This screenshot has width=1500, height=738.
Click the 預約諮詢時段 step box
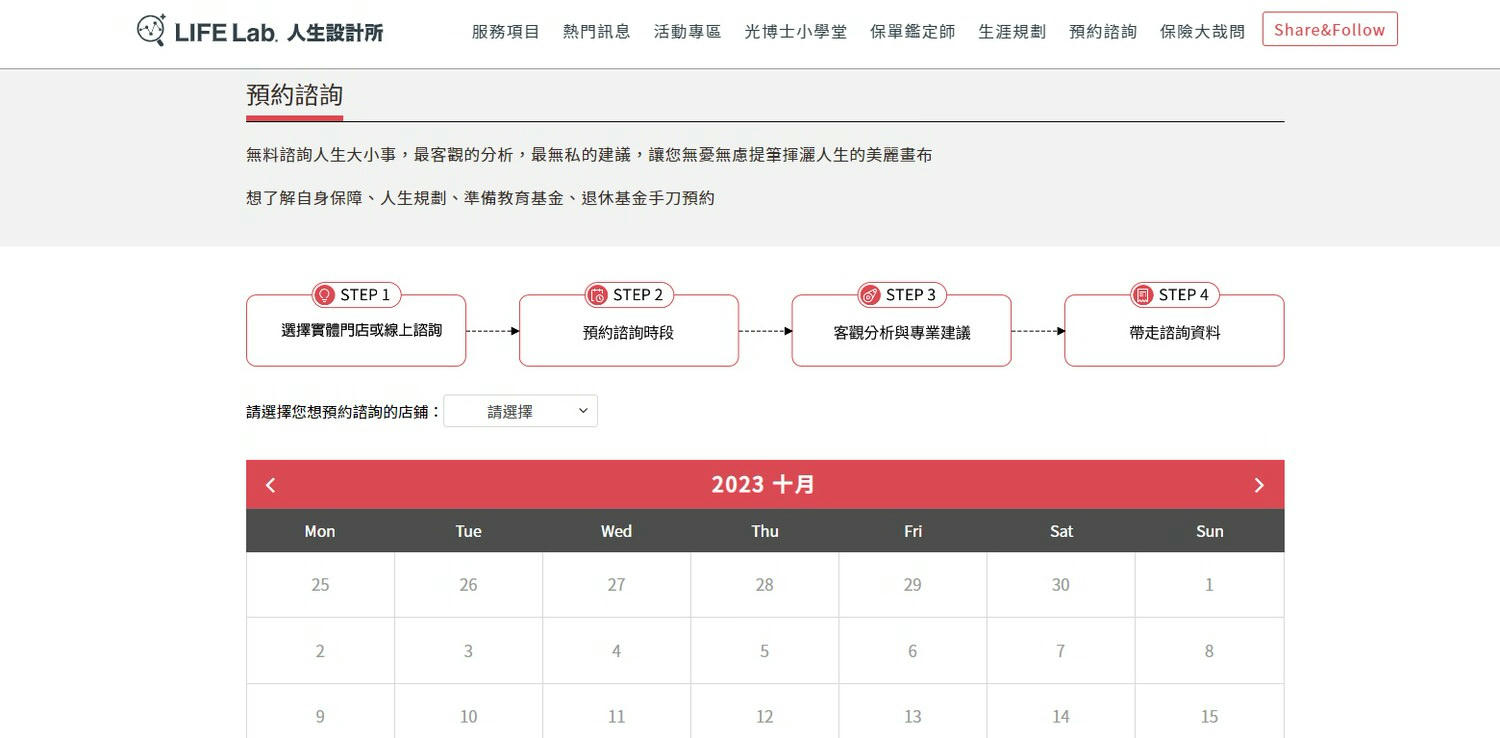point(629,330)
